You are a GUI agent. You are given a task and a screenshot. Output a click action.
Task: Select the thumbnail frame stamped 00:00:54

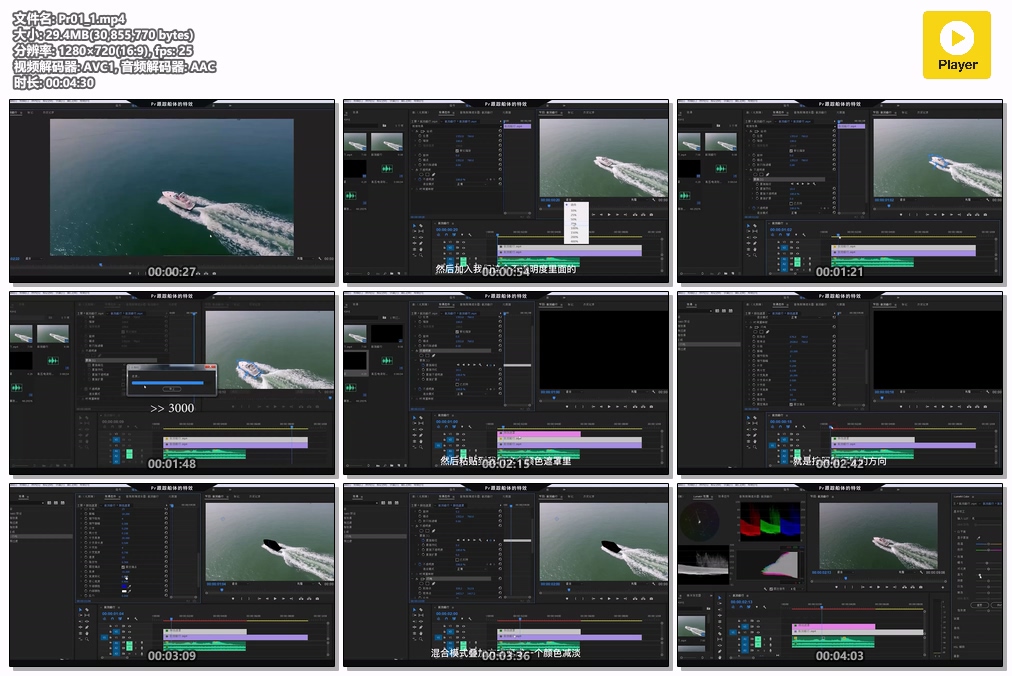point(506,190)
